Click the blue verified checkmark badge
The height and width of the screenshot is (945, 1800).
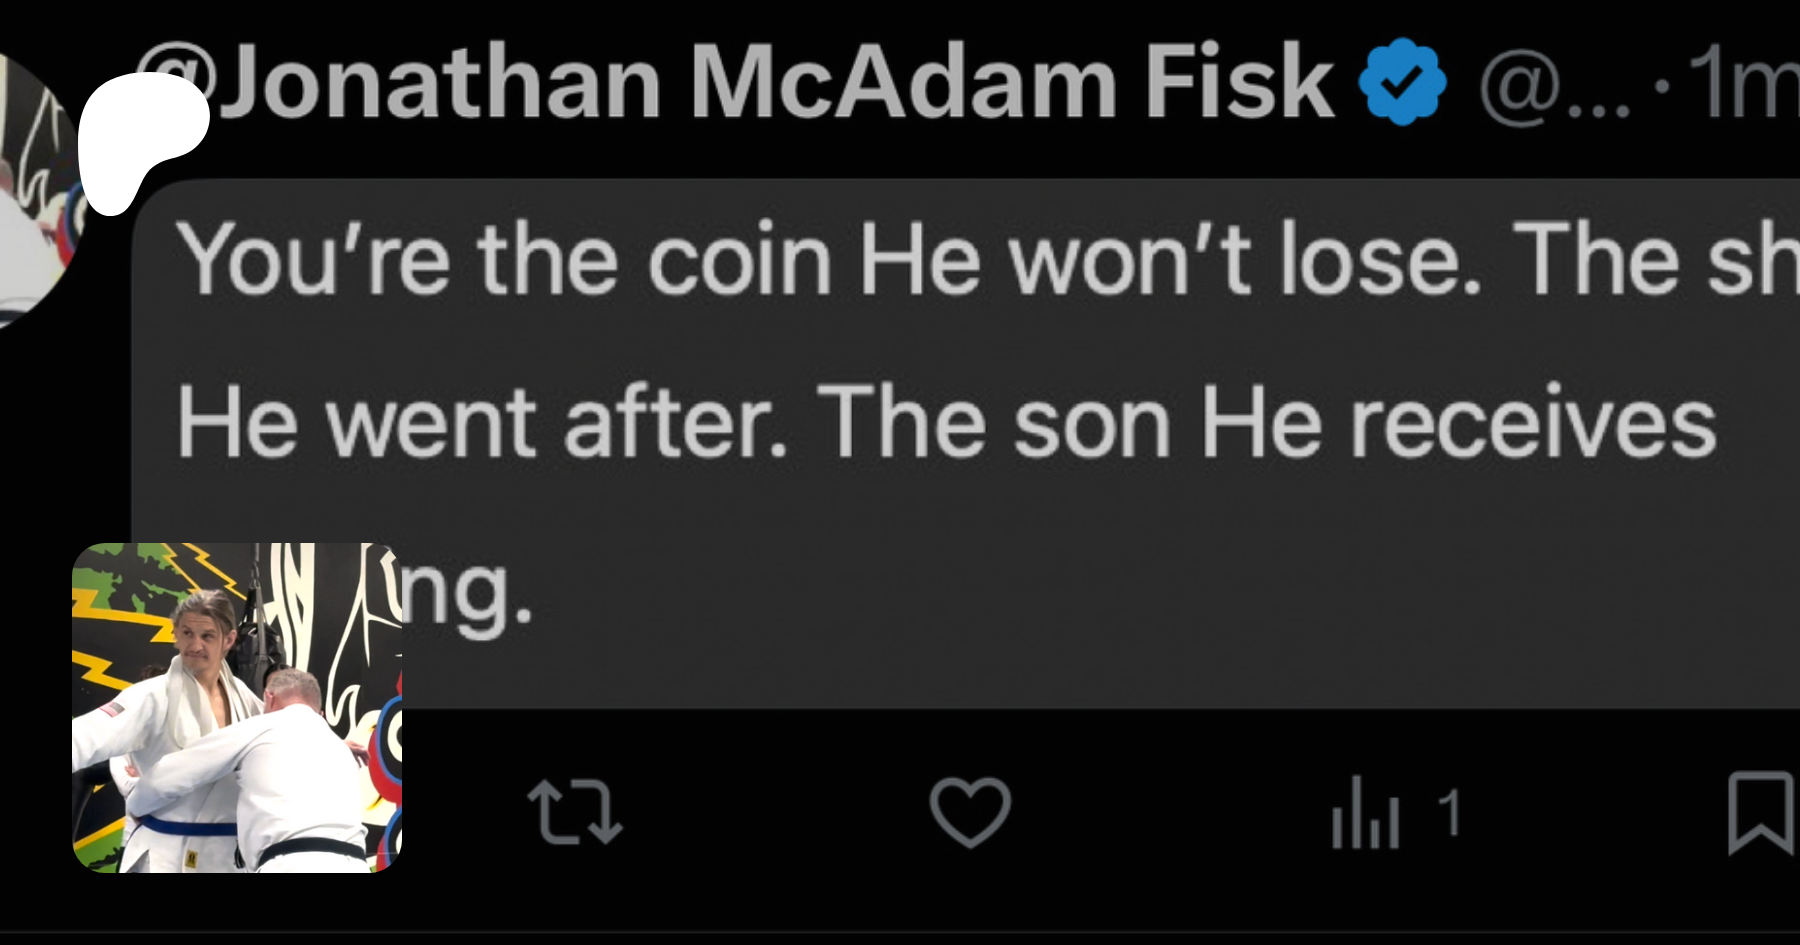pos(1402,82)
